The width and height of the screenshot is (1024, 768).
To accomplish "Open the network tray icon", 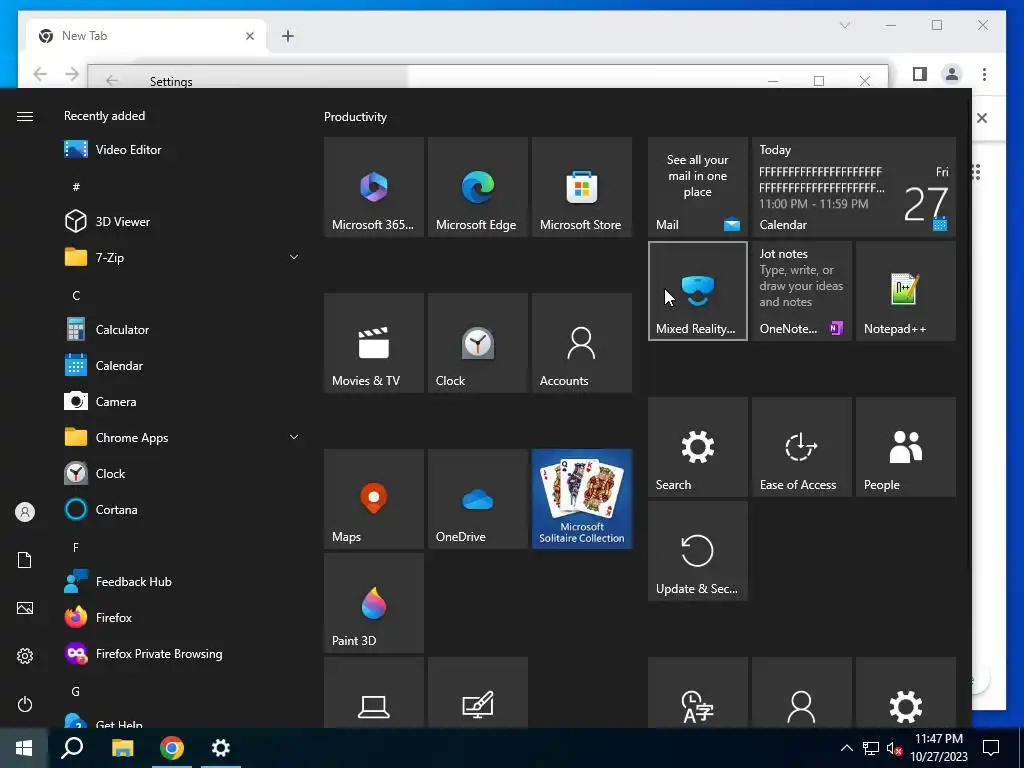I will 871,748.
